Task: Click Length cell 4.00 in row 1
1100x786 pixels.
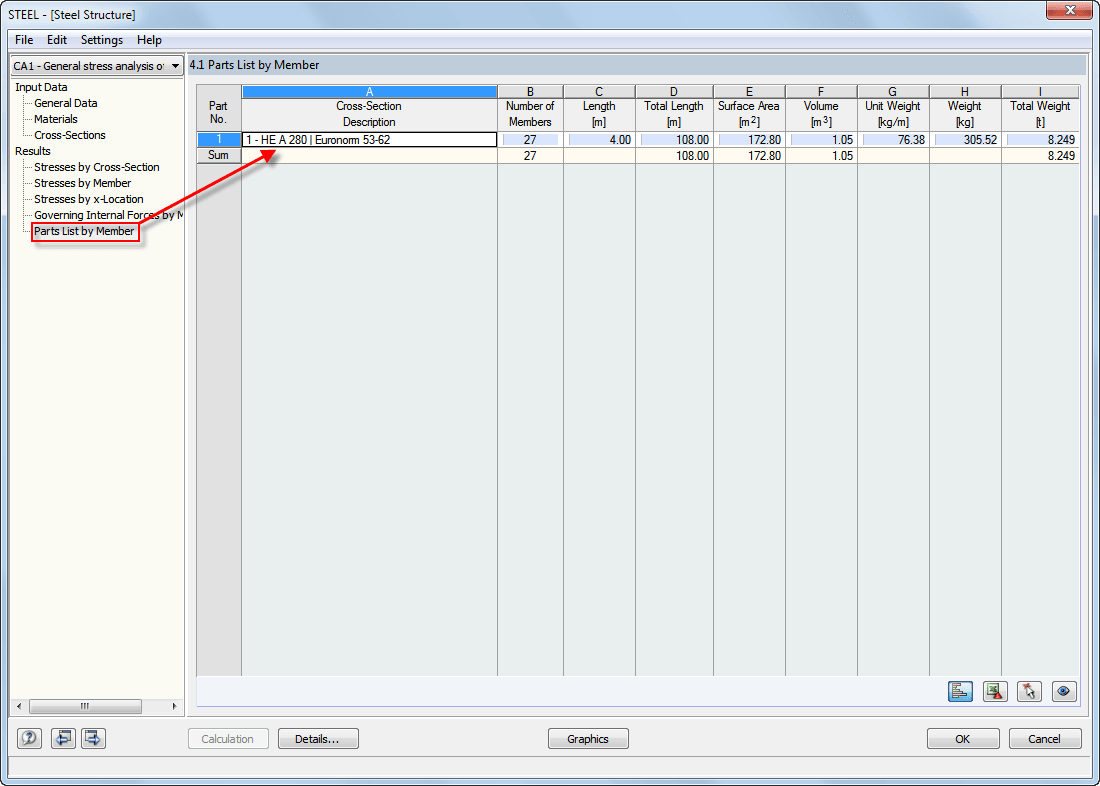Action: pos(599,140)
